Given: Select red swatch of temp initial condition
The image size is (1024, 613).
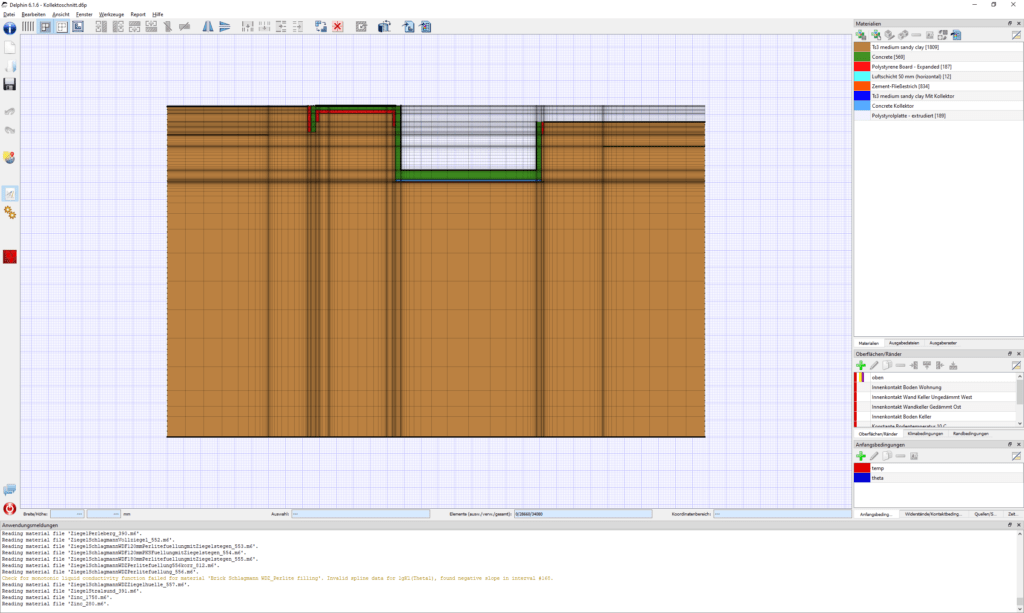Looking at the screenshot, I should point(862,468).
